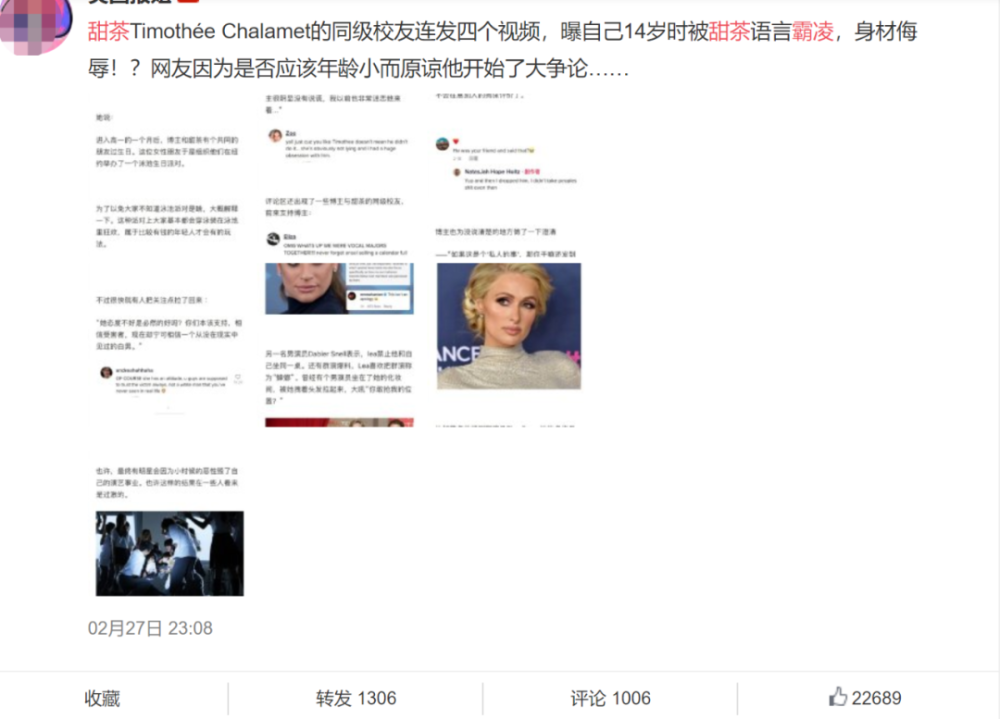Click the thumbs-up like icon

(x=837, y=697)
